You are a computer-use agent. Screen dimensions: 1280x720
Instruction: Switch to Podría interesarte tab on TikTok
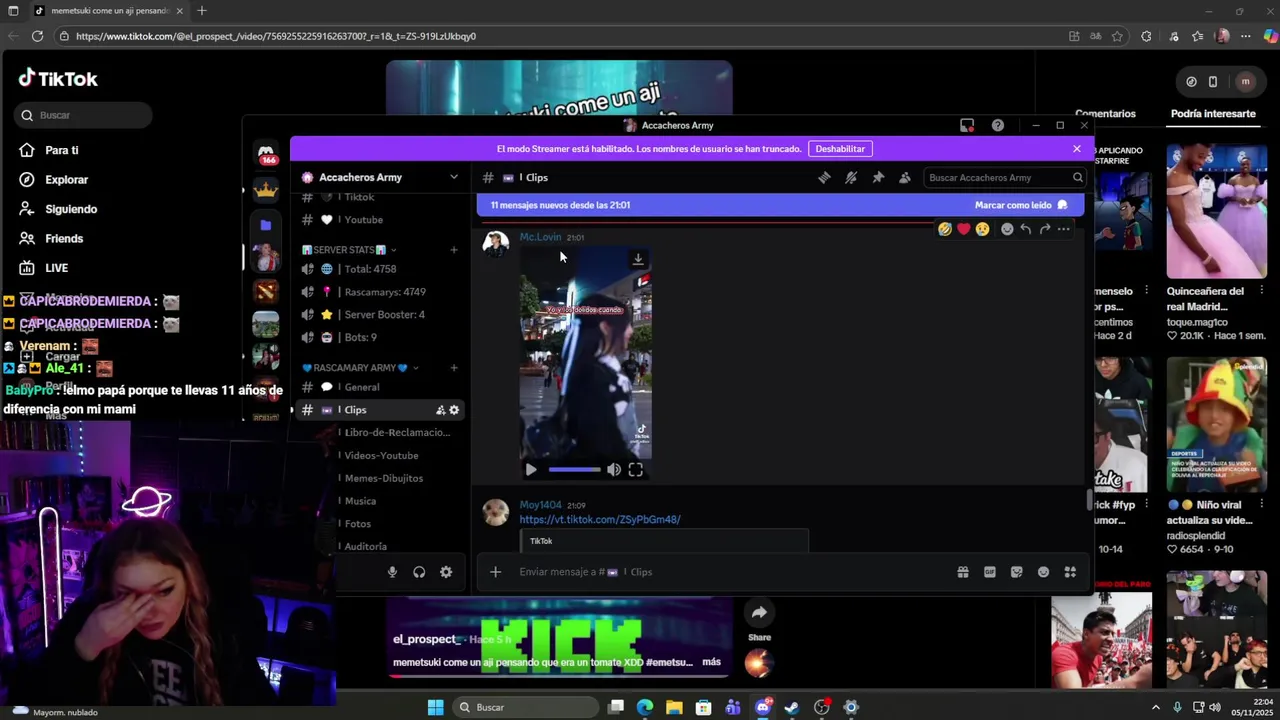click(x=1213, y=114)
